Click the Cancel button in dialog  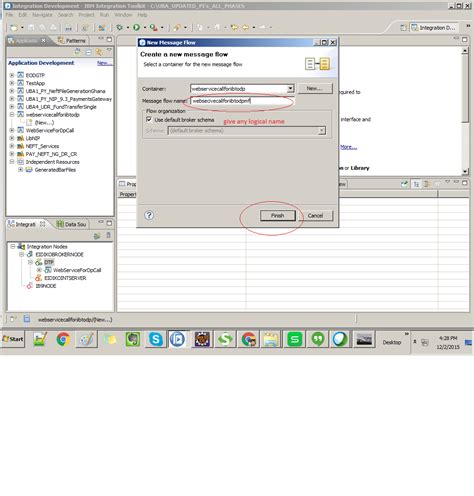315,216
